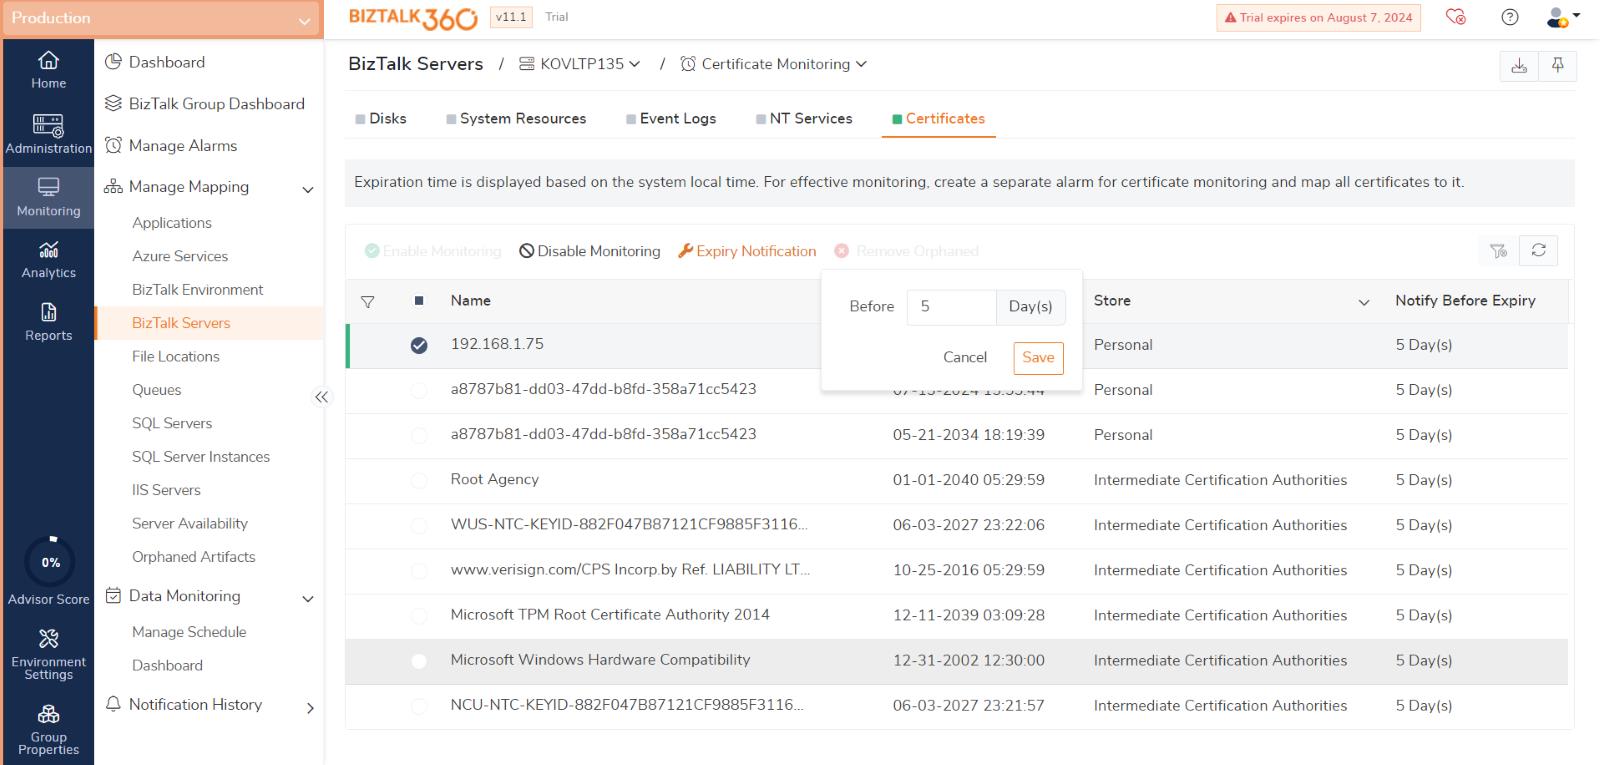Open Azure Services mapping
Image resolution: width=1600 pixels, height=765 pixels.
pyautogui.click(x=180, y=256)
